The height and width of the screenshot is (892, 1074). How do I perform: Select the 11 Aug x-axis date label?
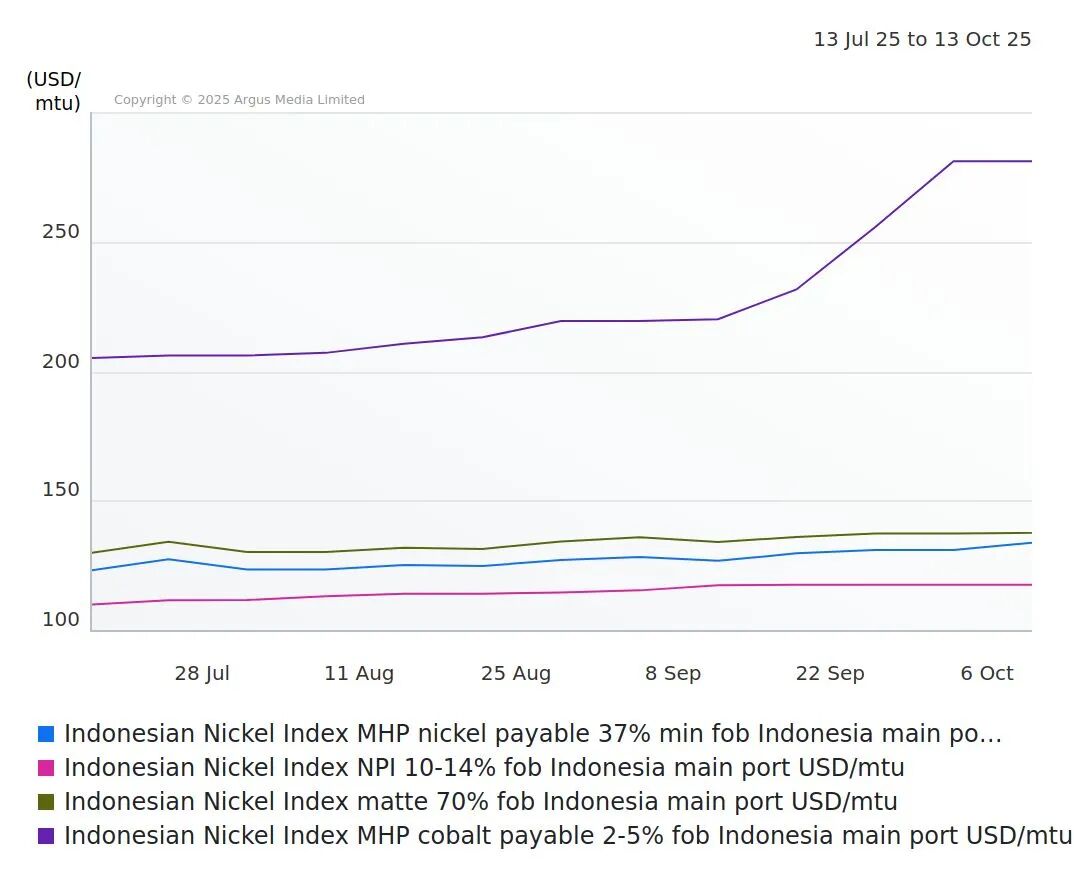359,673
